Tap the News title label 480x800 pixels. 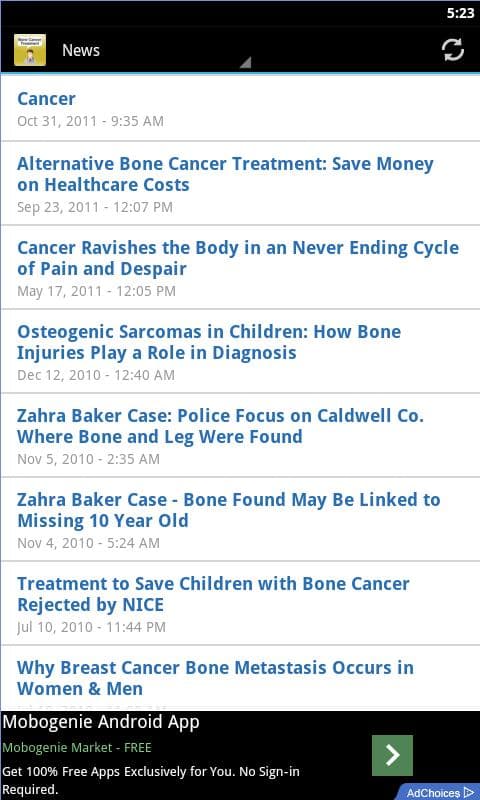(x=81, y=50)
